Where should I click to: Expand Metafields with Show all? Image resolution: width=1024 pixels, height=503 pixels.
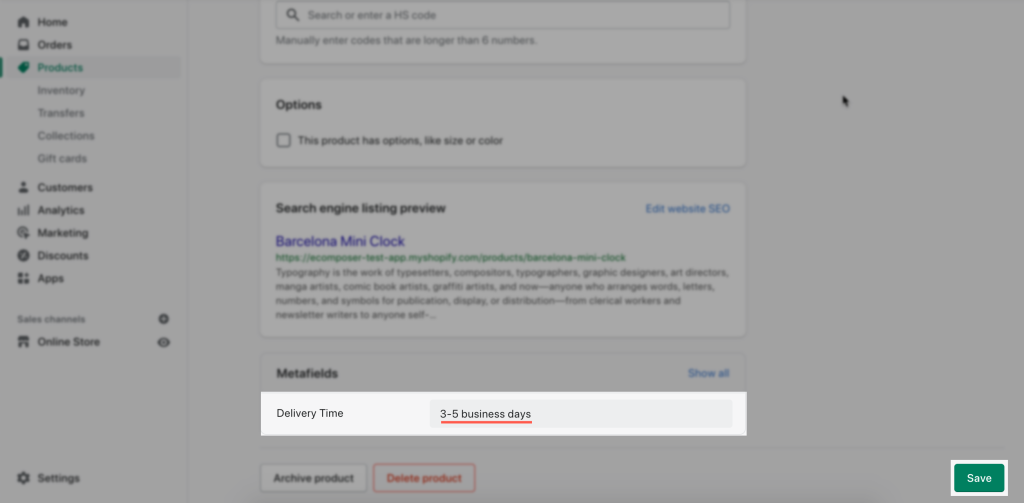(x=709, y=374)
